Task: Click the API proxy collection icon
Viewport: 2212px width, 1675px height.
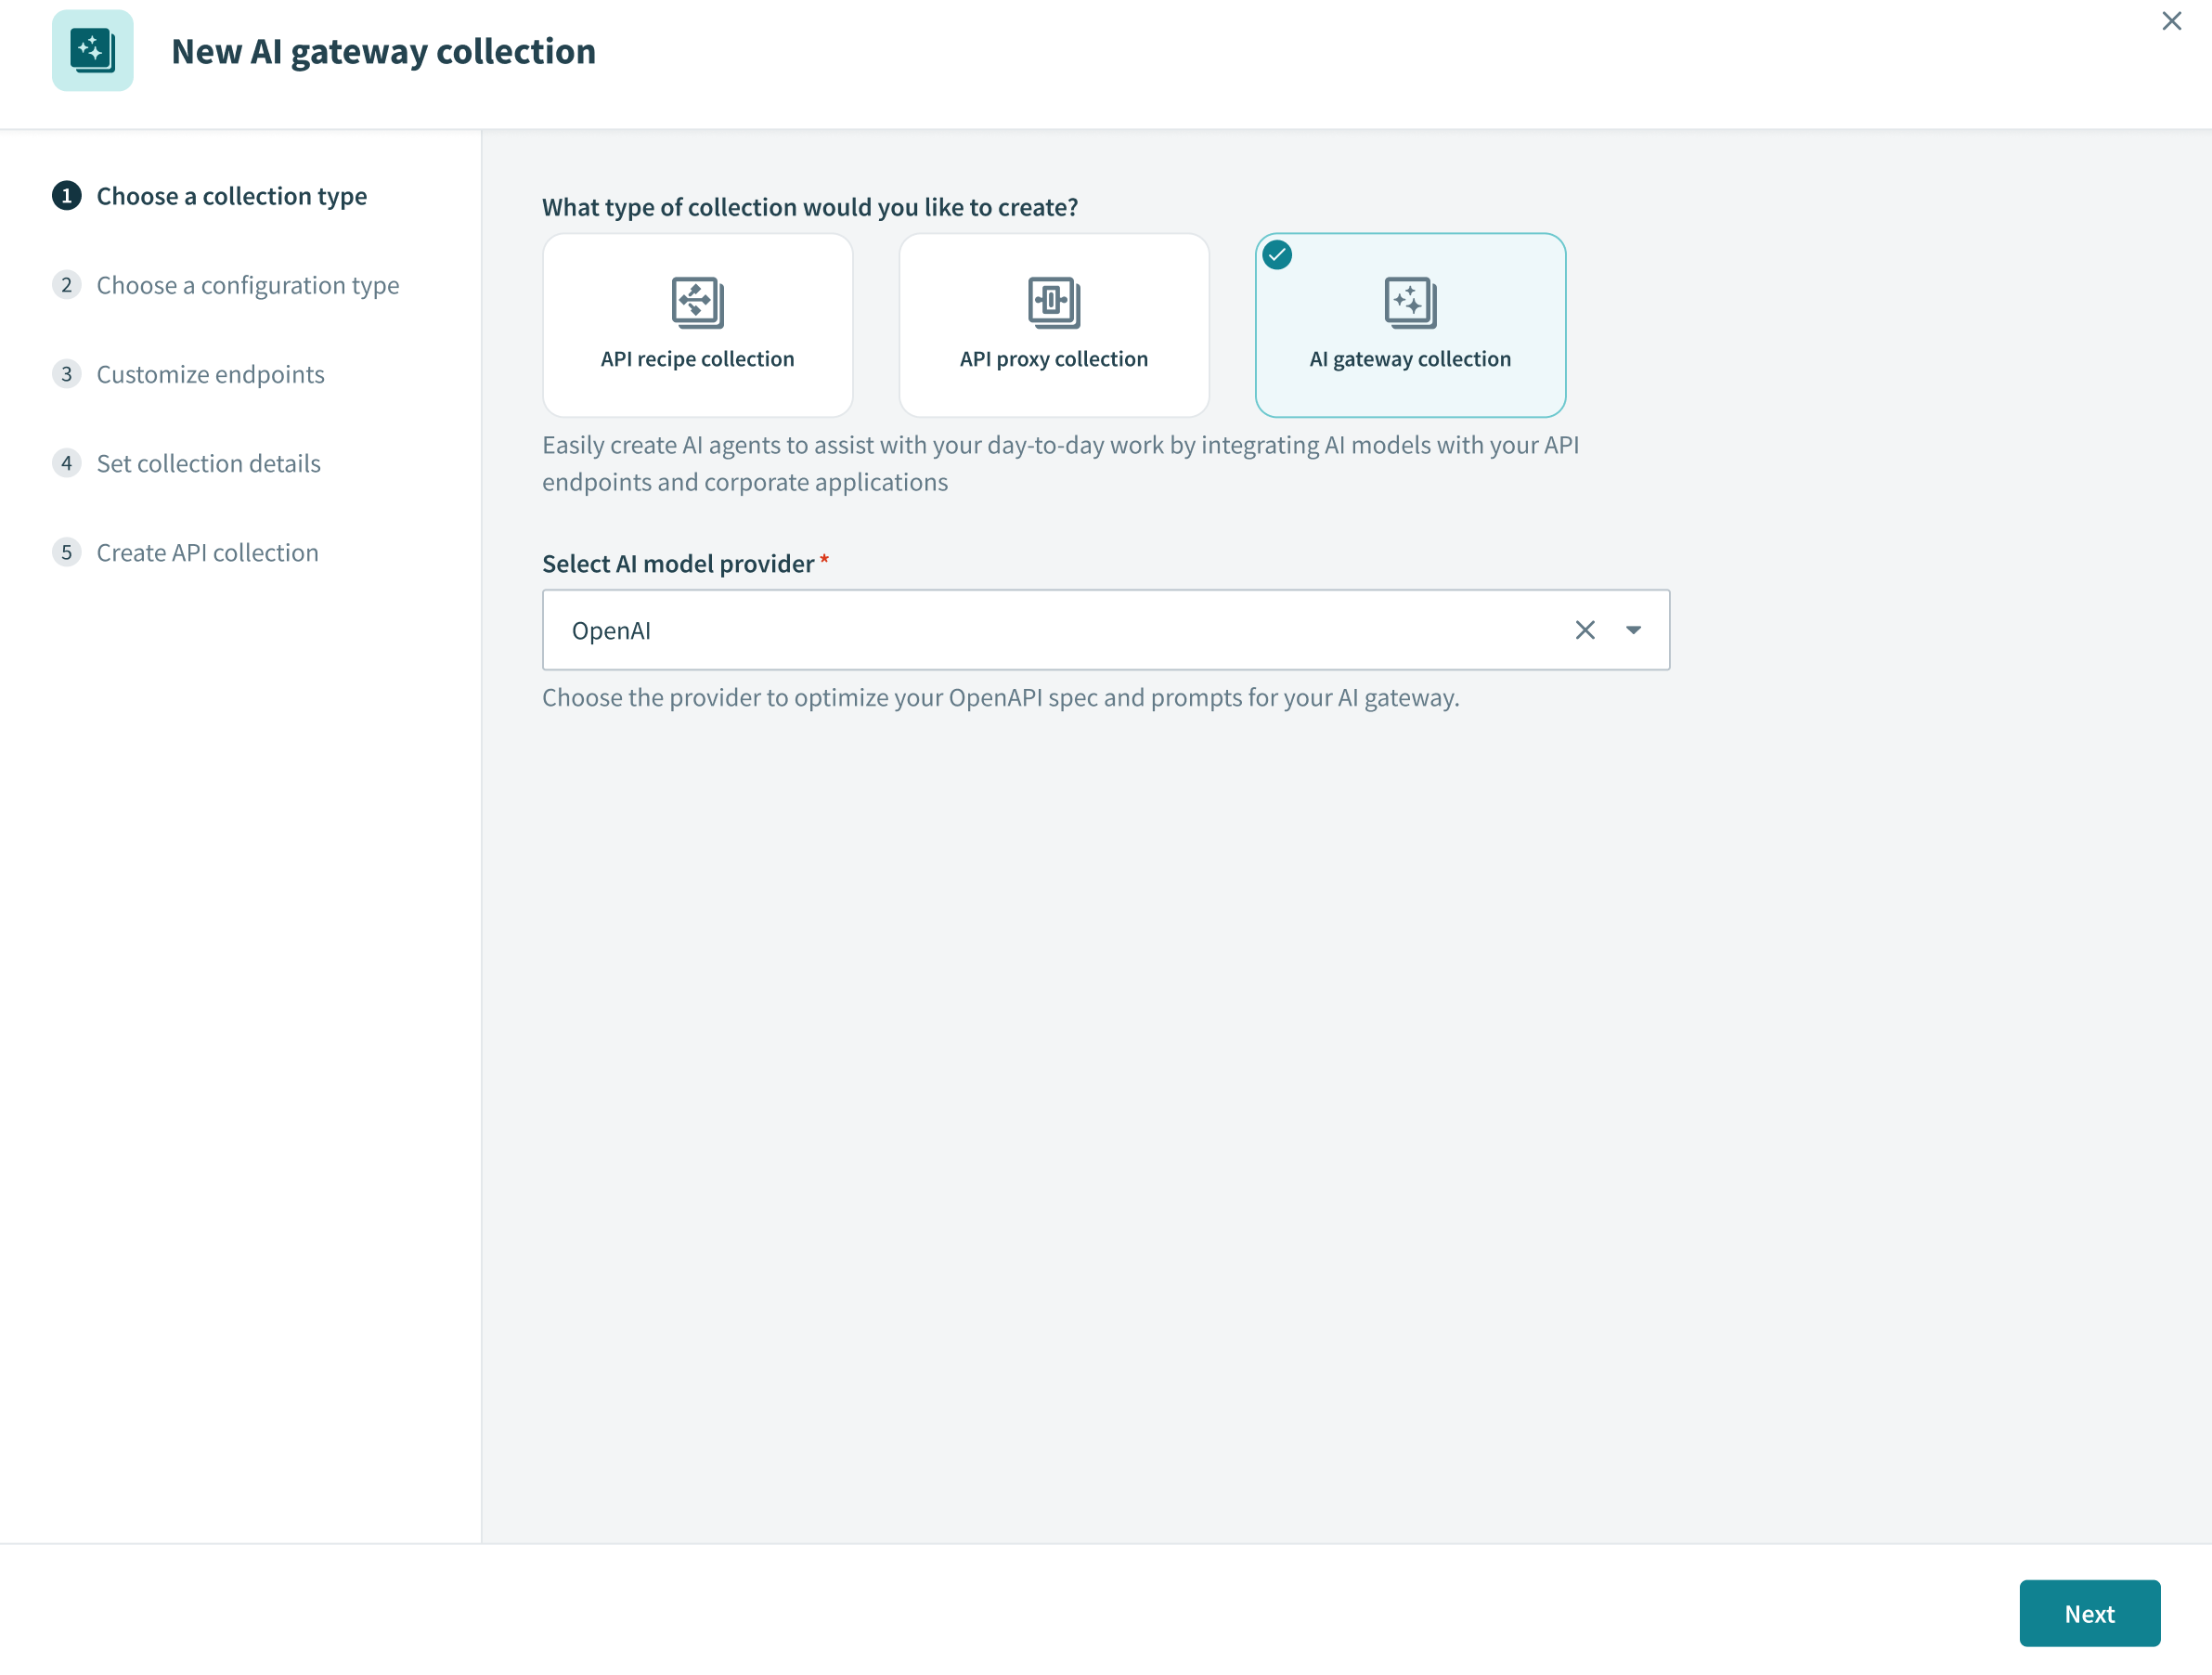Action: coord(1053,302)
